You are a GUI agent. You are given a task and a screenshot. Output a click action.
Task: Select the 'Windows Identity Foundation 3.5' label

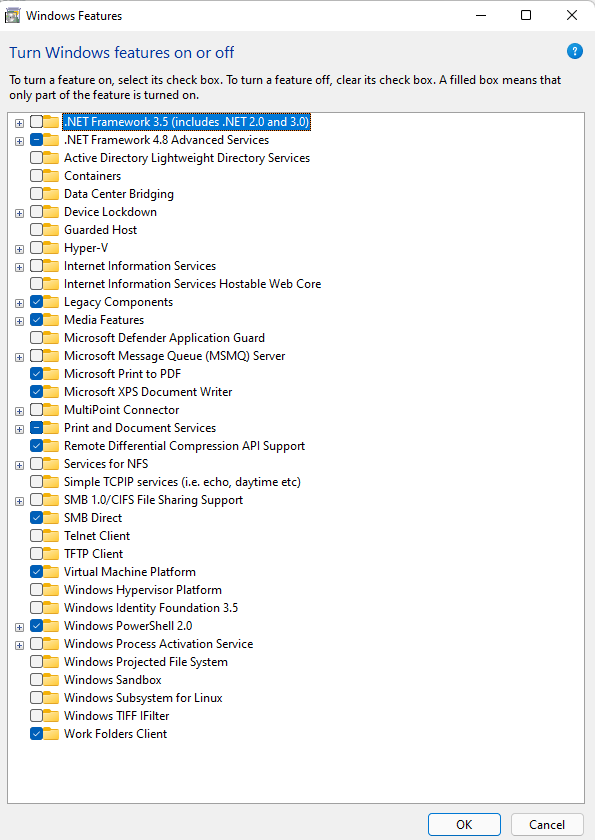pyautogui.click(x=151, y=608)
